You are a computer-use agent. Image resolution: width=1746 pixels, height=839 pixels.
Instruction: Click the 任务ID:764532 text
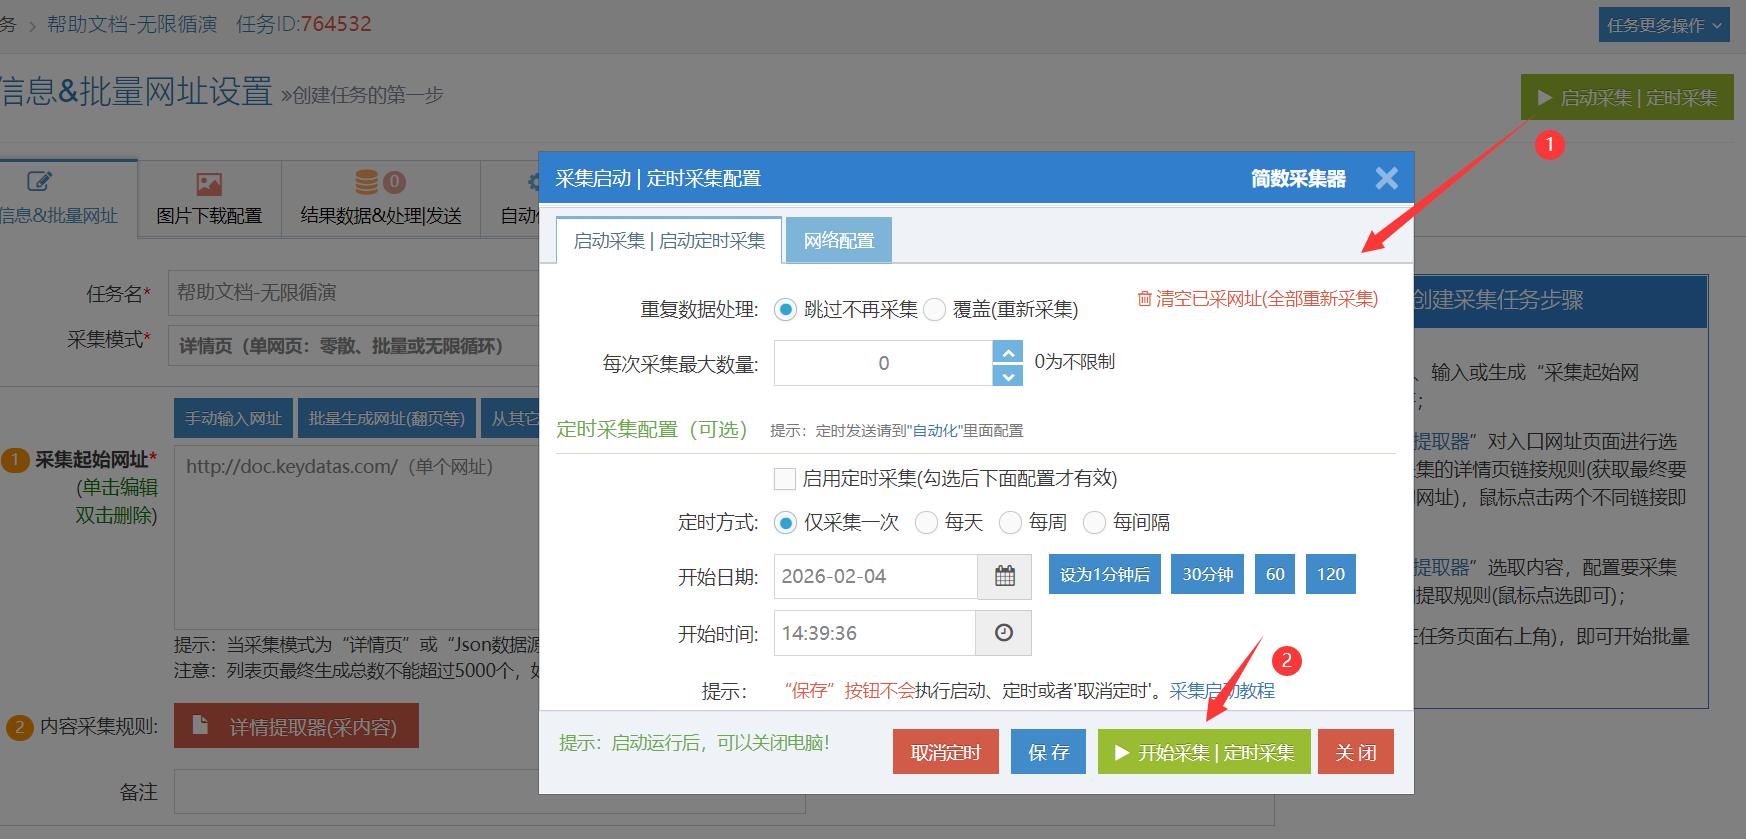coord(303,24)
